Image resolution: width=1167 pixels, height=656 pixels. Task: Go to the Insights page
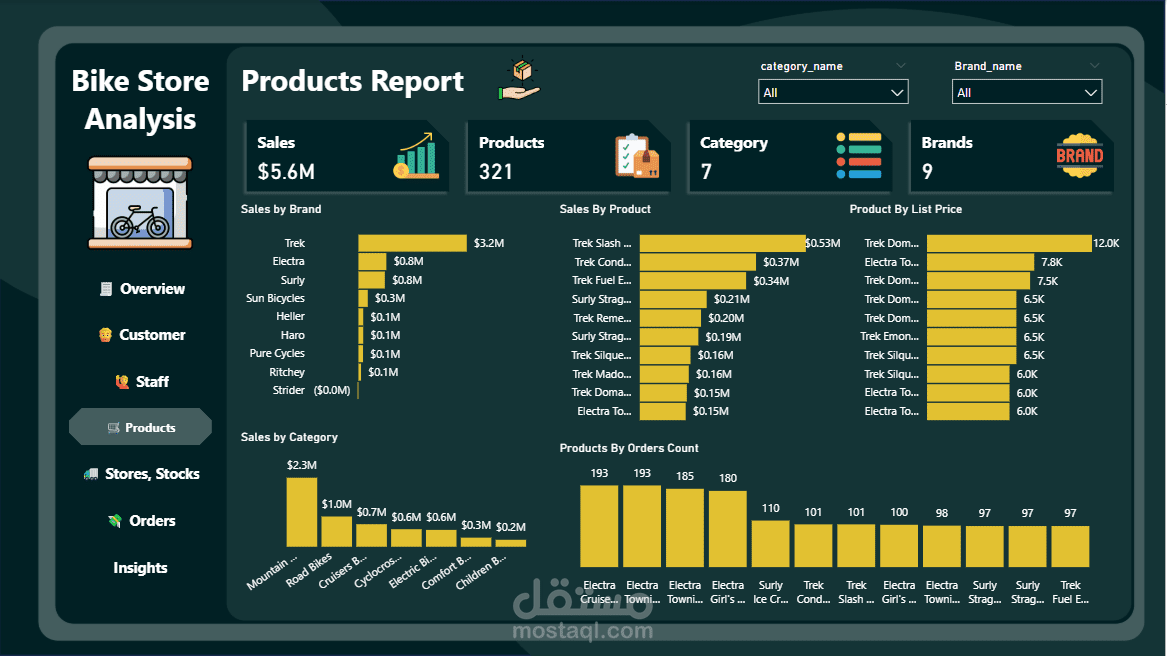pos(140,568)
